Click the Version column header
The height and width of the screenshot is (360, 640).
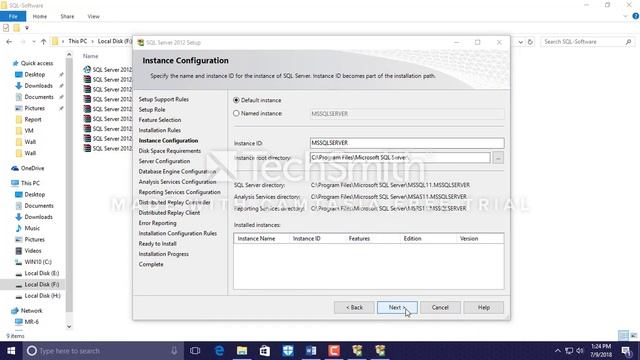click(469, 238)
